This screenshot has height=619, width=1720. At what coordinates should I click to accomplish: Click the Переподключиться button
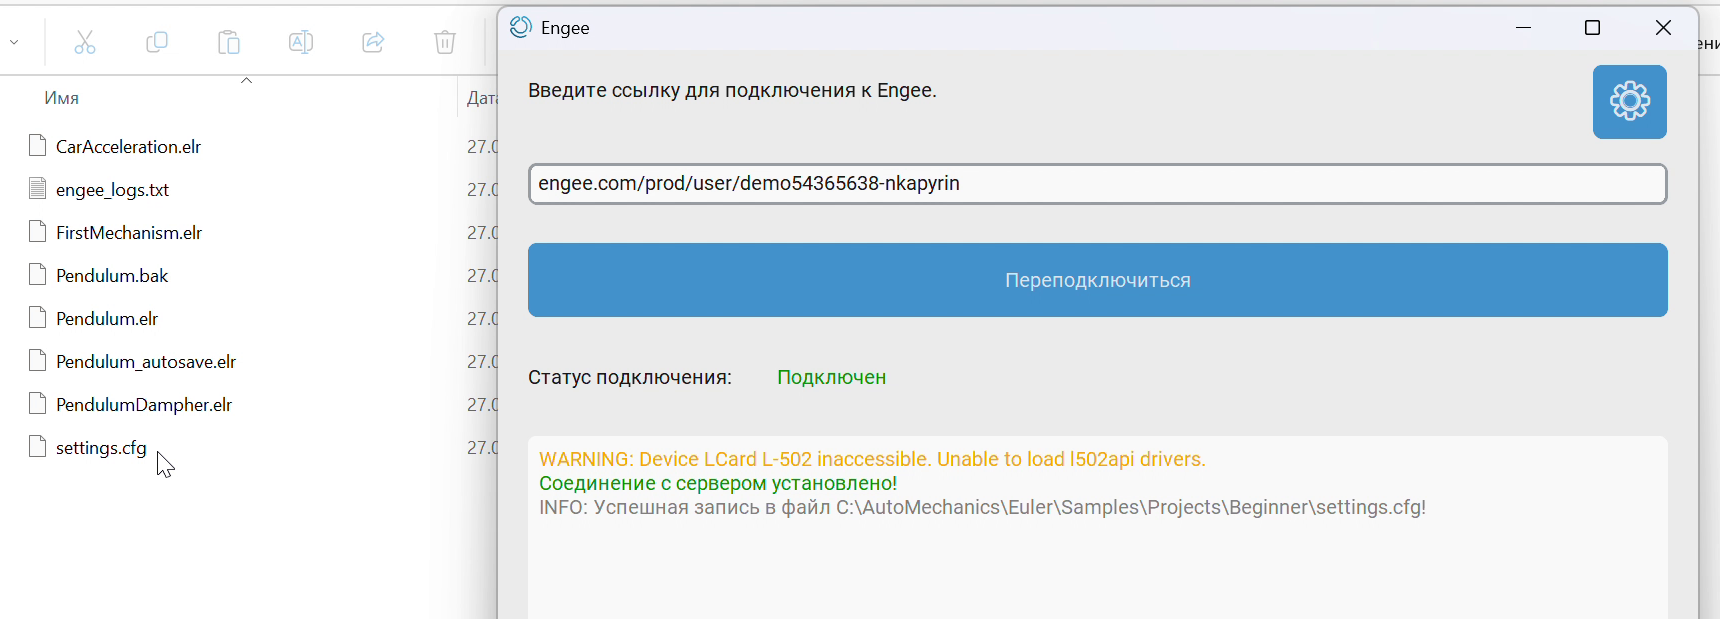click(x=1097, y=280)
